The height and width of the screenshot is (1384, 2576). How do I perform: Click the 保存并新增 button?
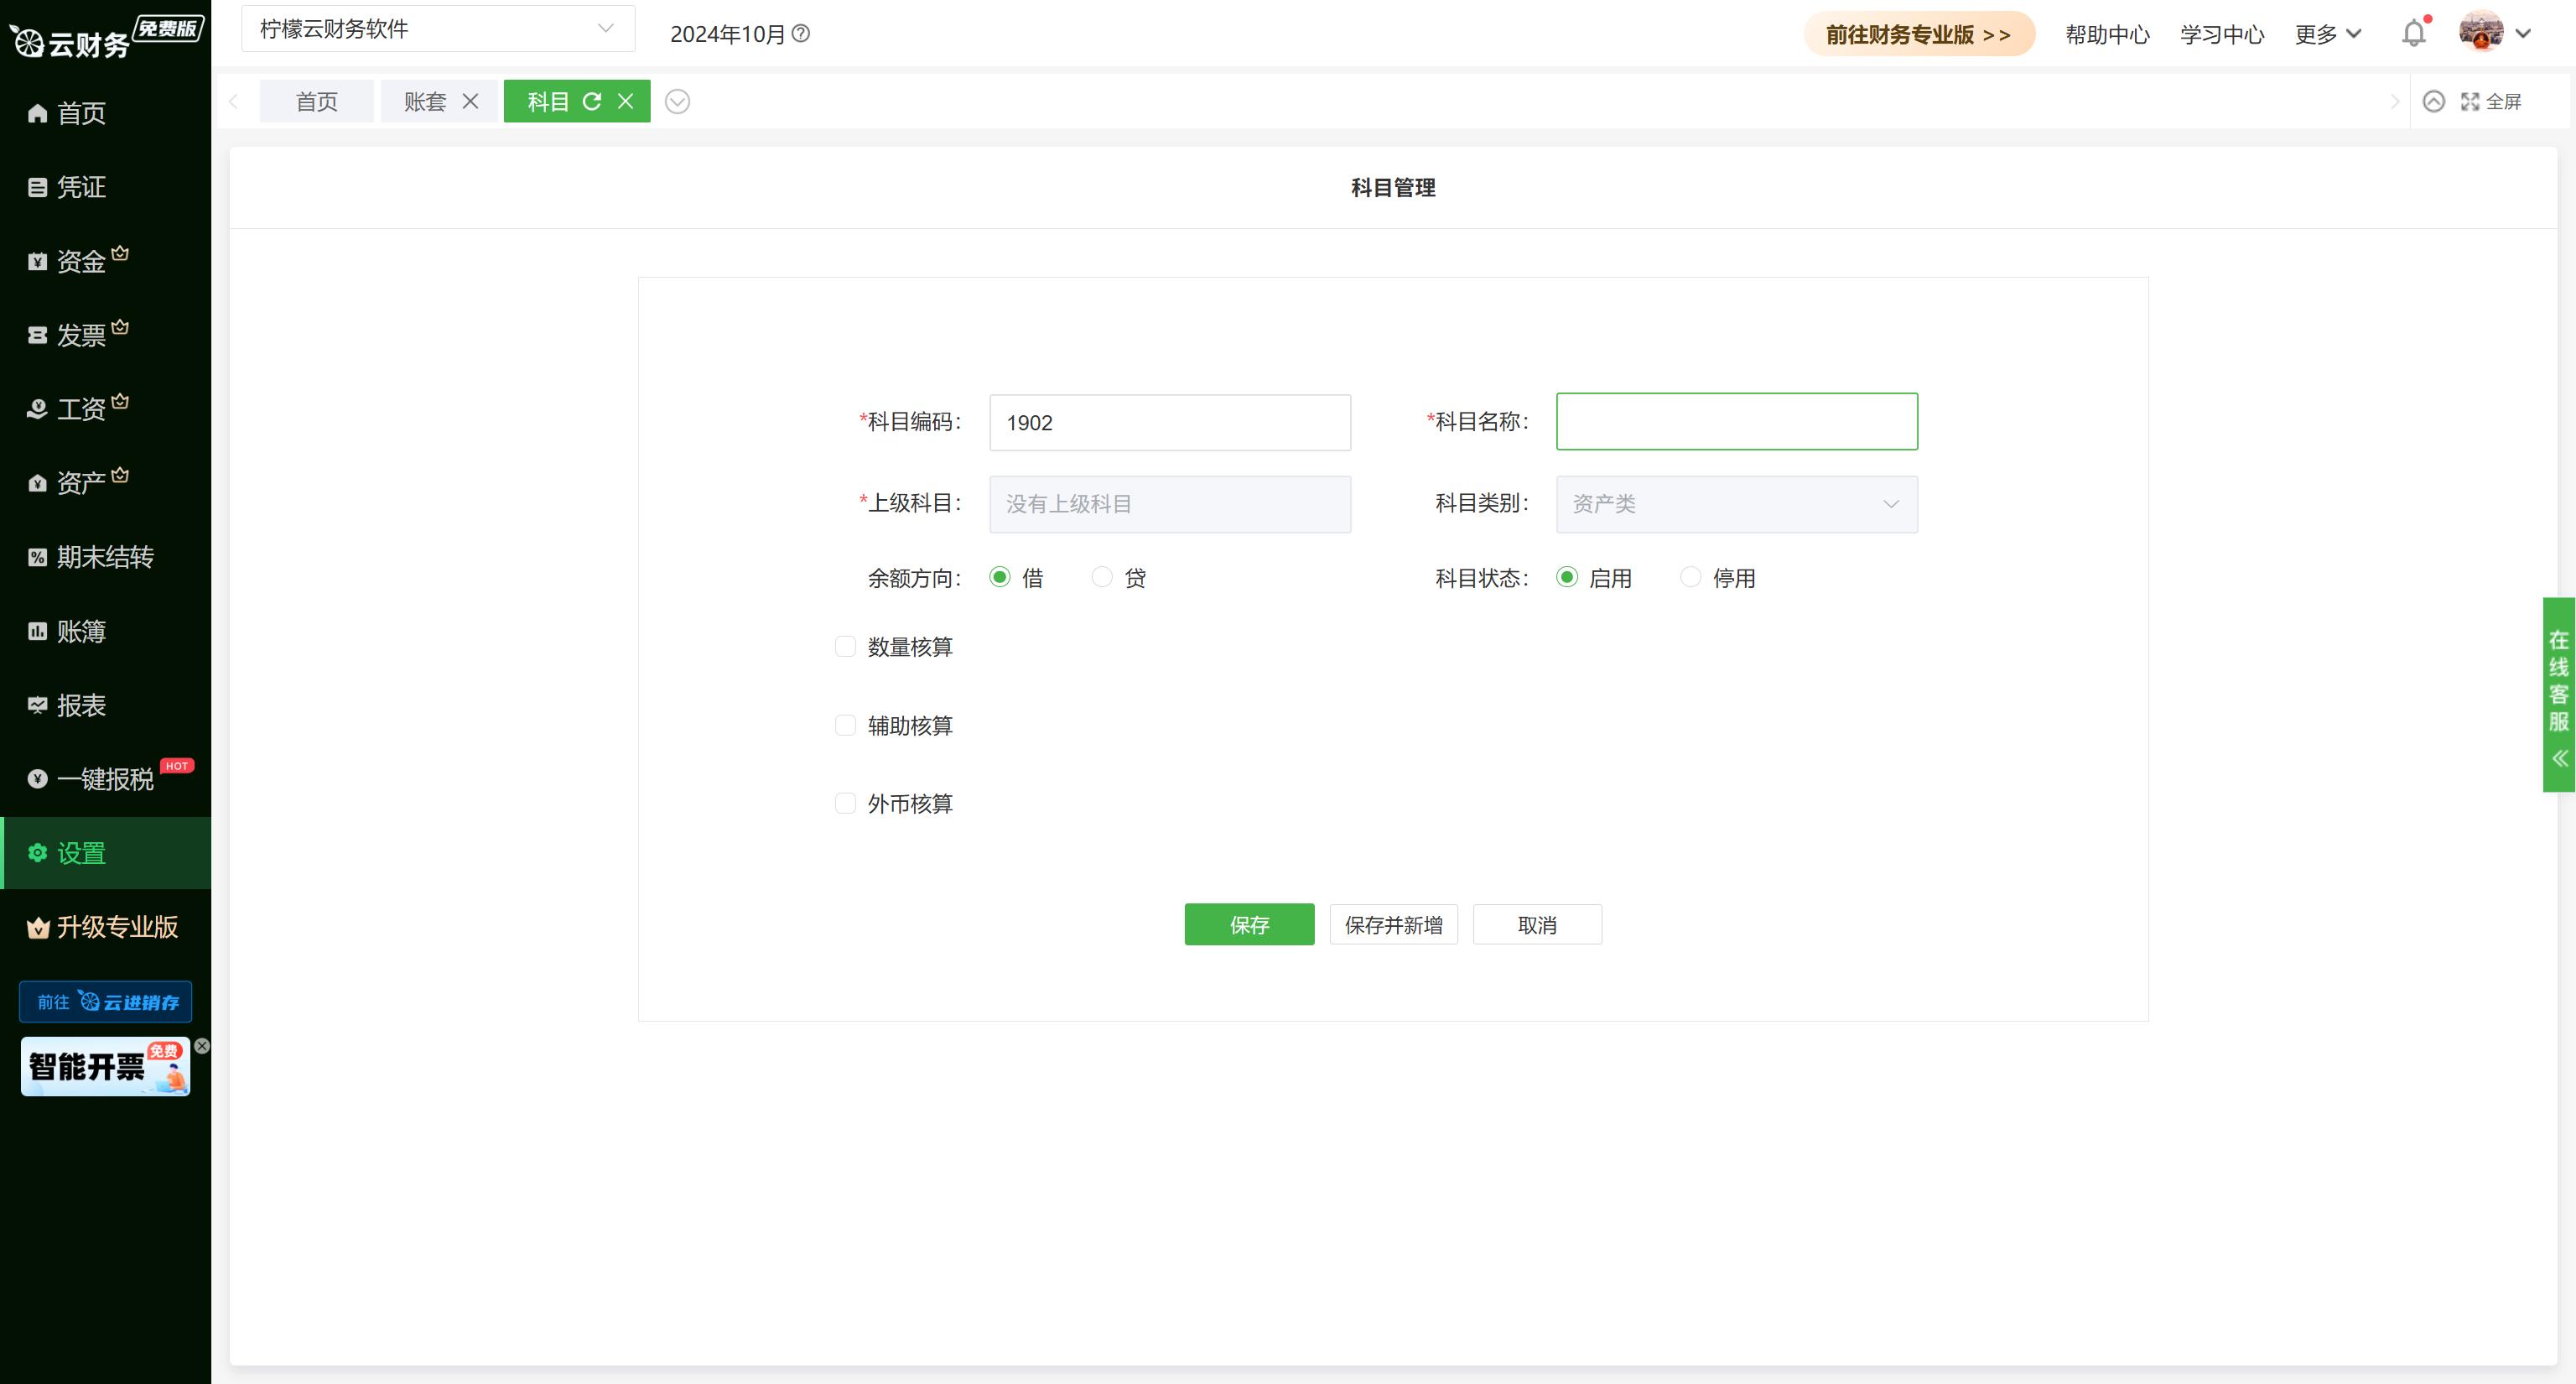click(1393, 924)
